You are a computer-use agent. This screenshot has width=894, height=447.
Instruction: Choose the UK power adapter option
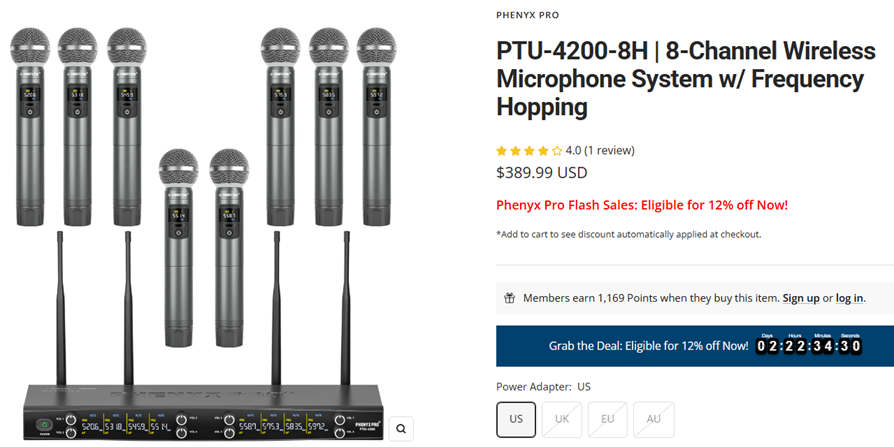coord(562,419)
